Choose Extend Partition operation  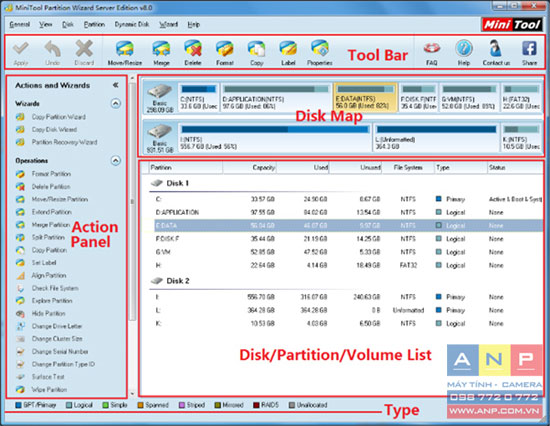(x=43, y=212)
